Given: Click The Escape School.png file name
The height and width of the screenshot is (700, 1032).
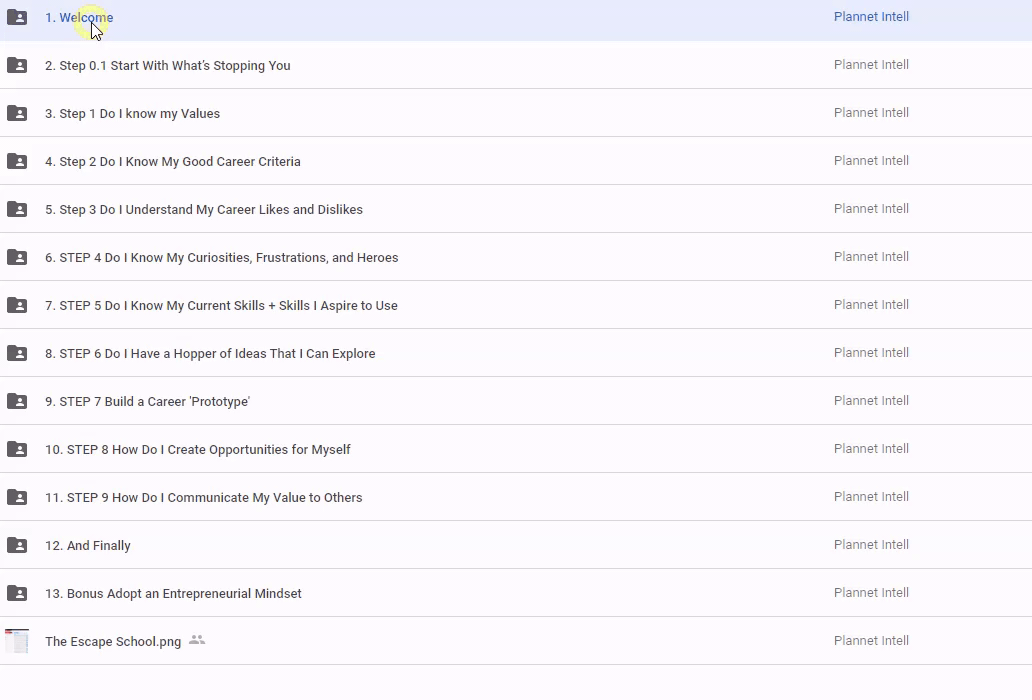Looking at the screenshot, I should tap(113, 641).
